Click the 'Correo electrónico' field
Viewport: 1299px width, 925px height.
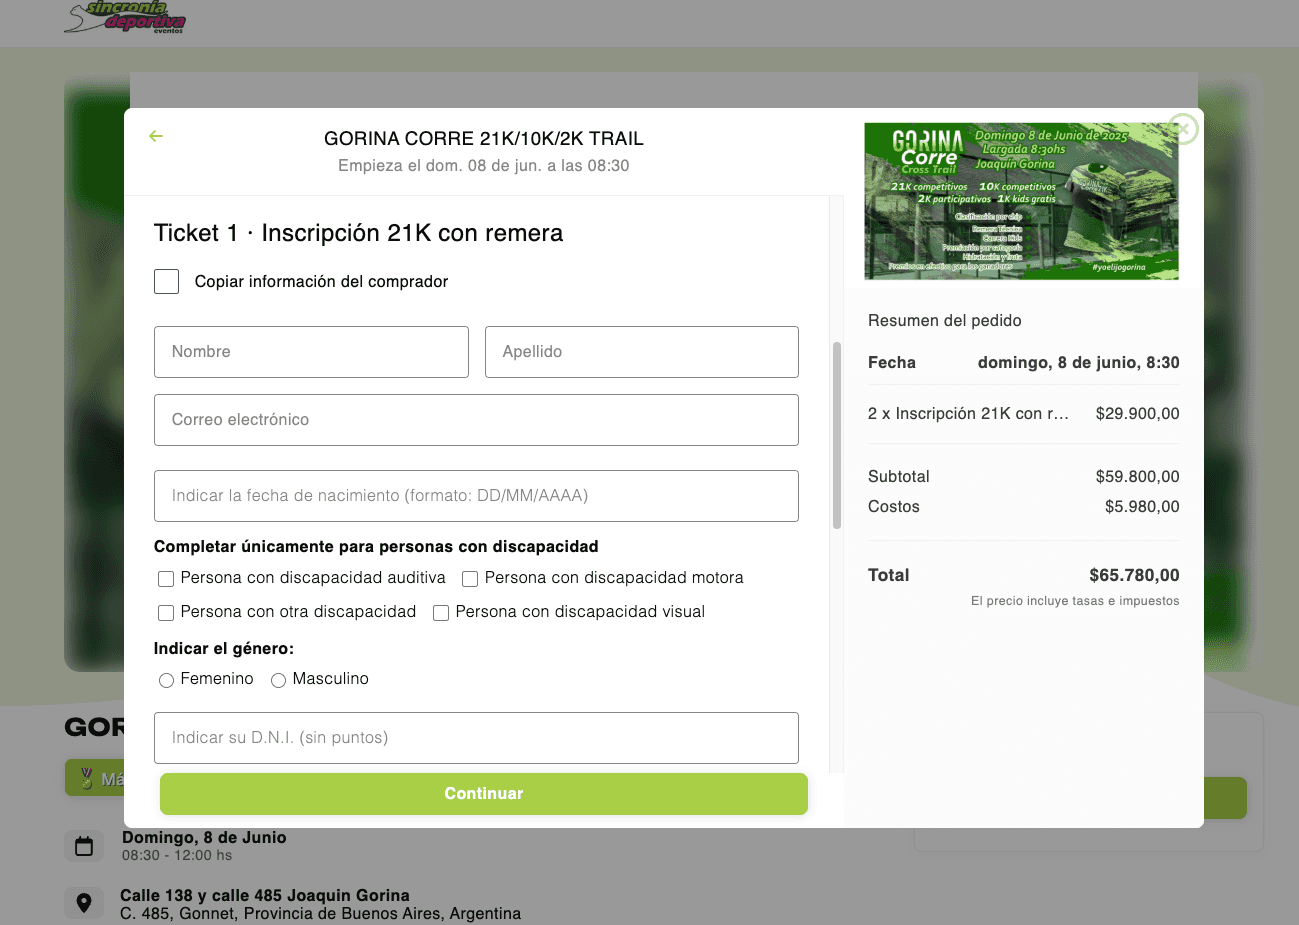[476, 420]
